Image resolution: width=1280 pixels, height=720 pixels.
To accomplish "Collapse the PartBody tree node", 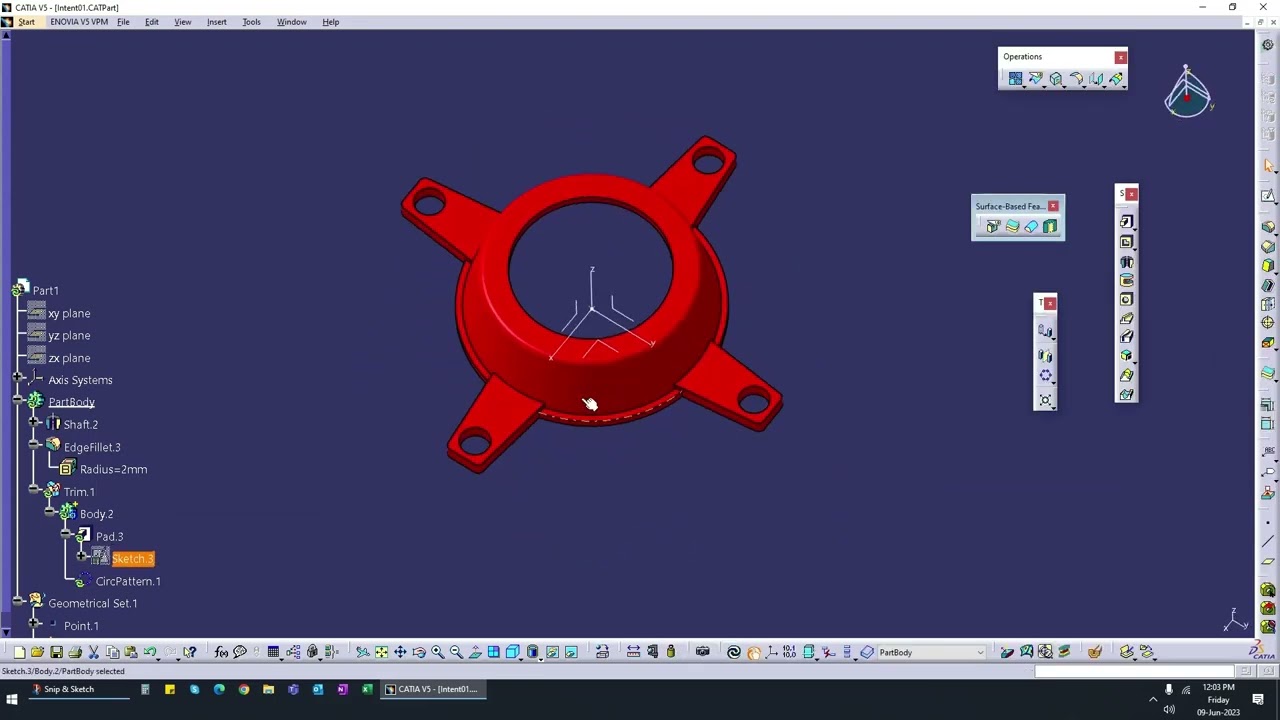I will (x=19, y=402).
